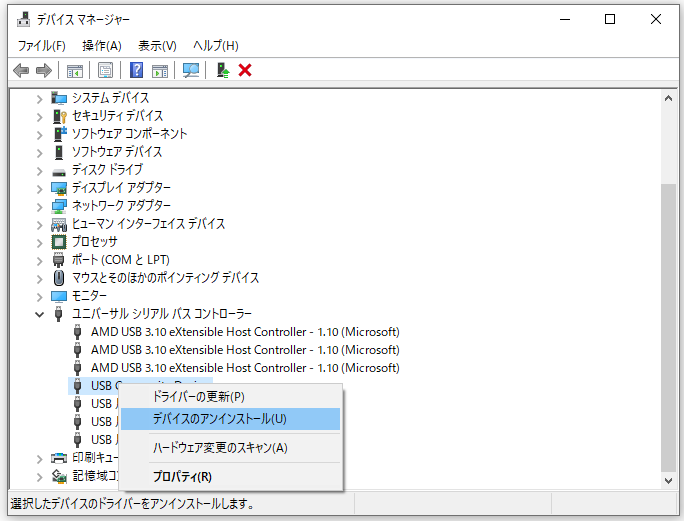
Task: Click the 印刷キュー printer icon
Action: pos(59,458)
